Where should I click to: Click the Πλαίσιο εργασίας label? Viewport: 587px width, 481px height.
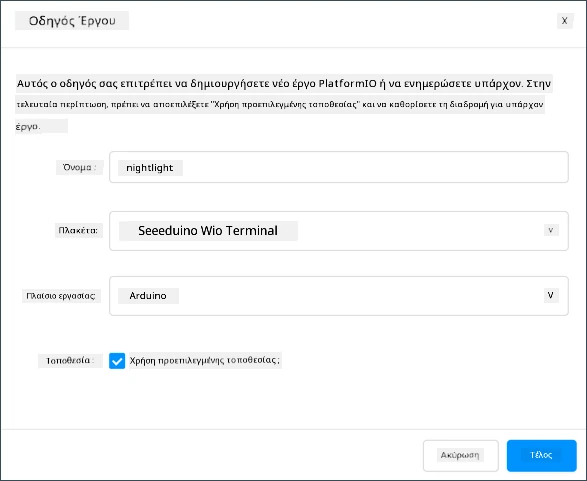coord(61,296)
